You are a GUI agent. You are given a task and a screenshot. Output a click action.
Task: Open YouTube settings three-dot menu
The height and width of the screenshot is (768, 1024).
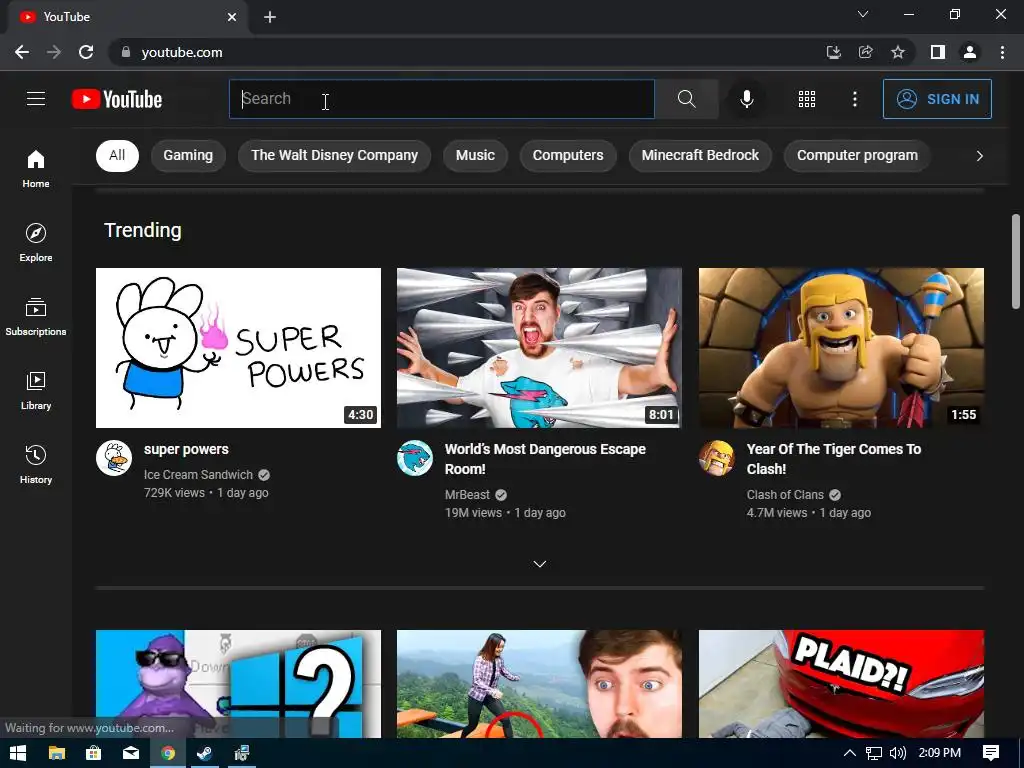tap(854, 99)
